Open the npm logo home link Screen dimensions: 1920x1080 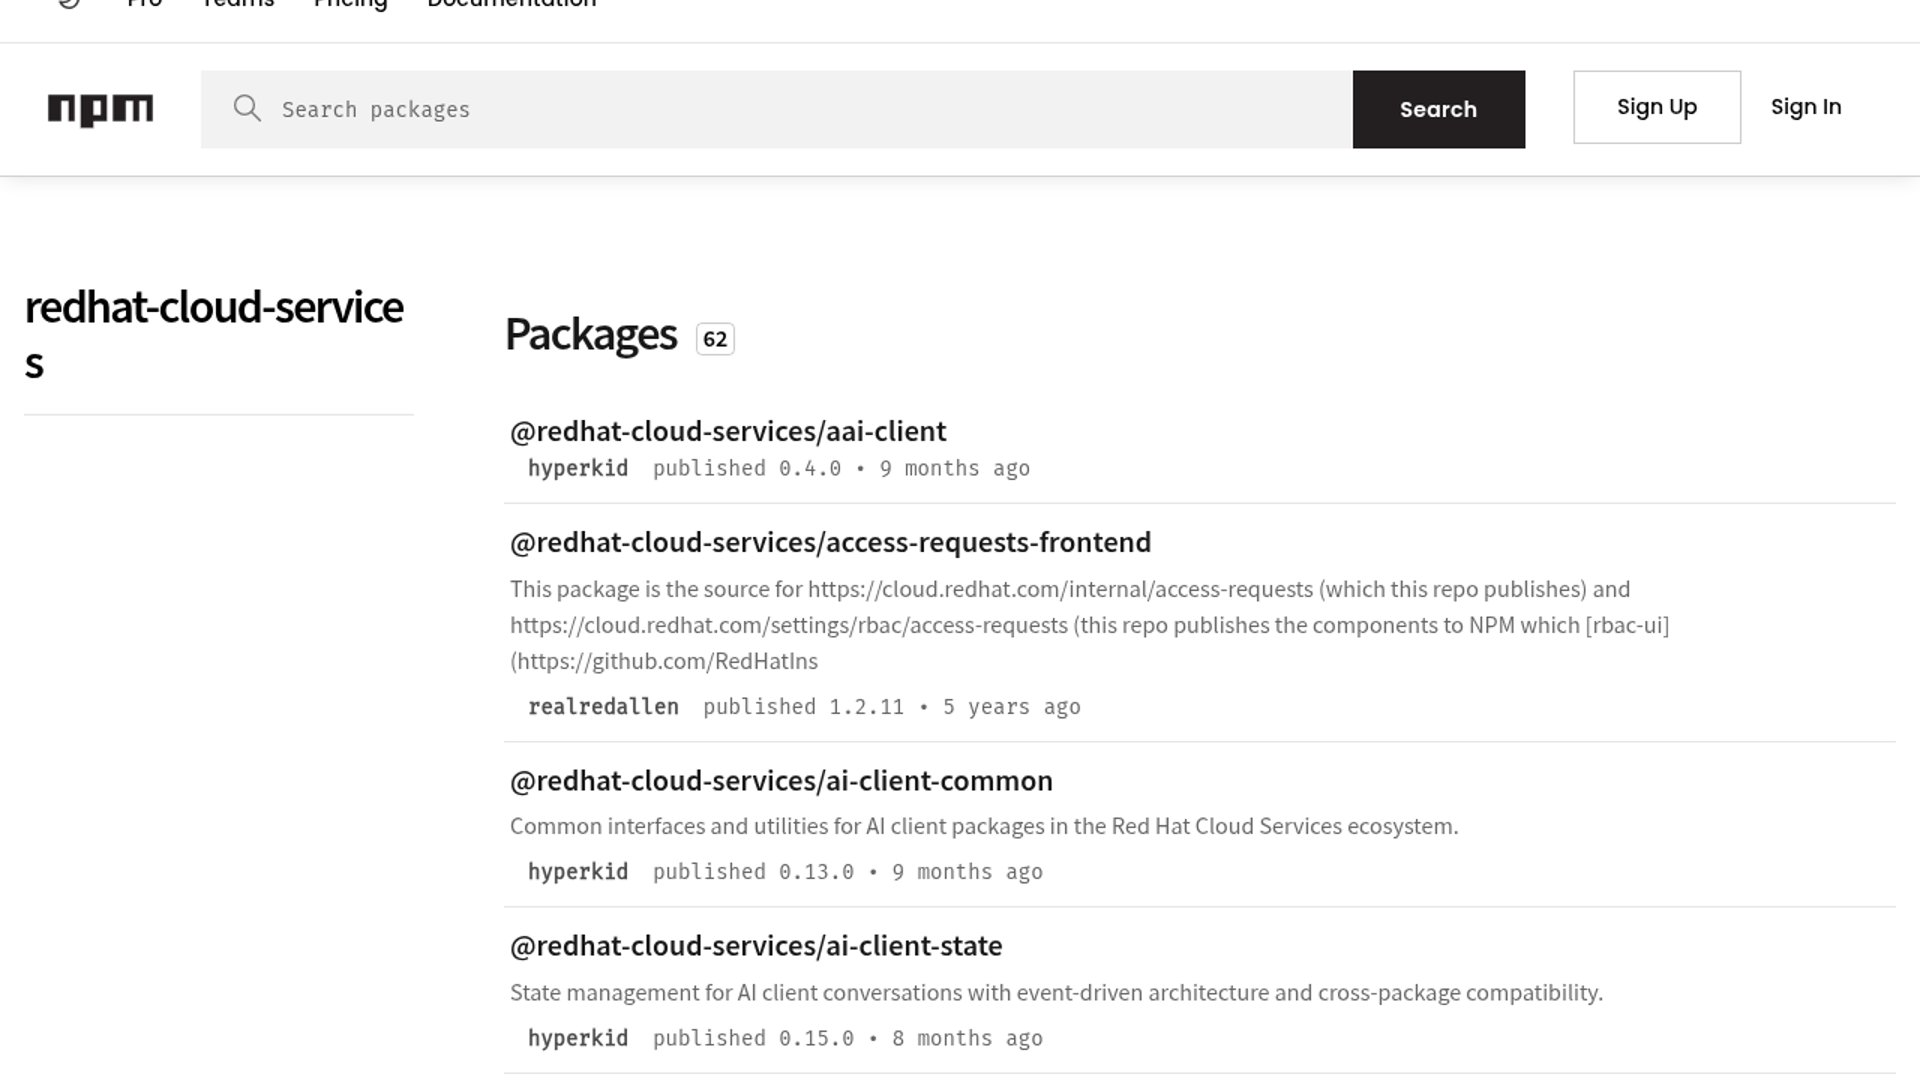click(x=100, y=110)
